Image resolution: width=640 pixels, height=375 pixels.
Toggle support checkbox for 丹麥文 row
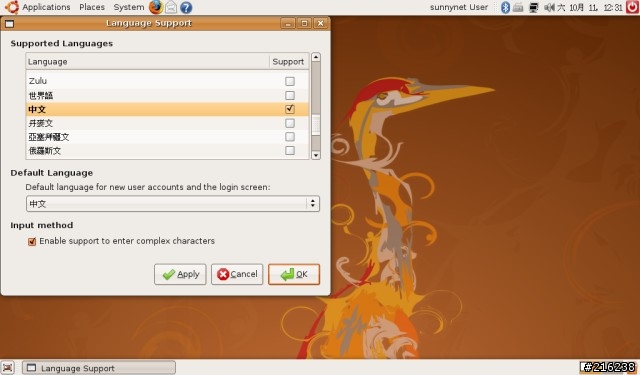point(290,123)
